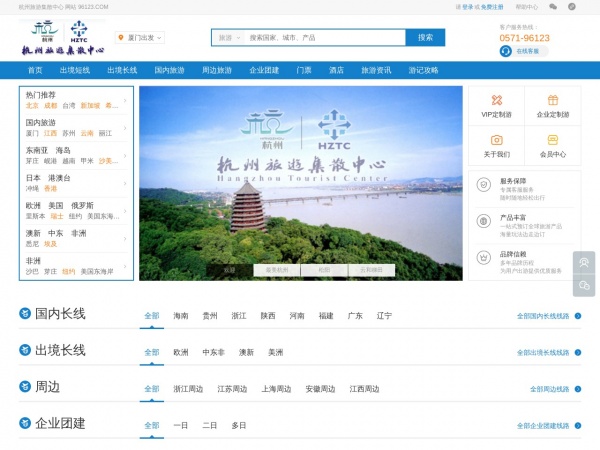Expand the 欧洲 美国 俄罗斯 category arrow
Screen dimensions: 600x450
(125, 211)
